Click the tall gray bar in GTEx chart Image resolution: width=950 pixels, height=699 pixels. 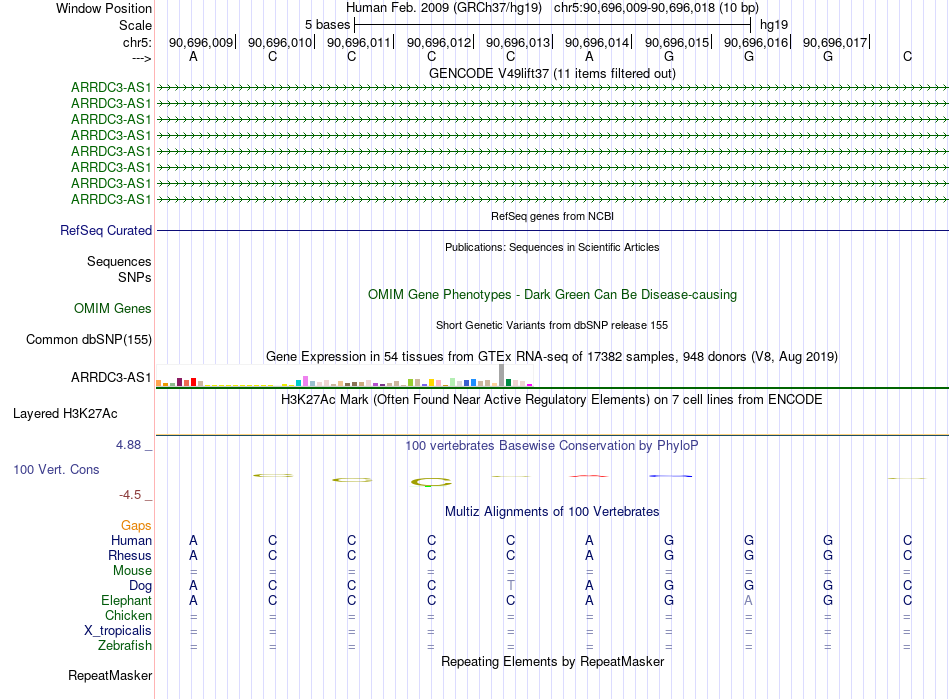pos(501,376)
